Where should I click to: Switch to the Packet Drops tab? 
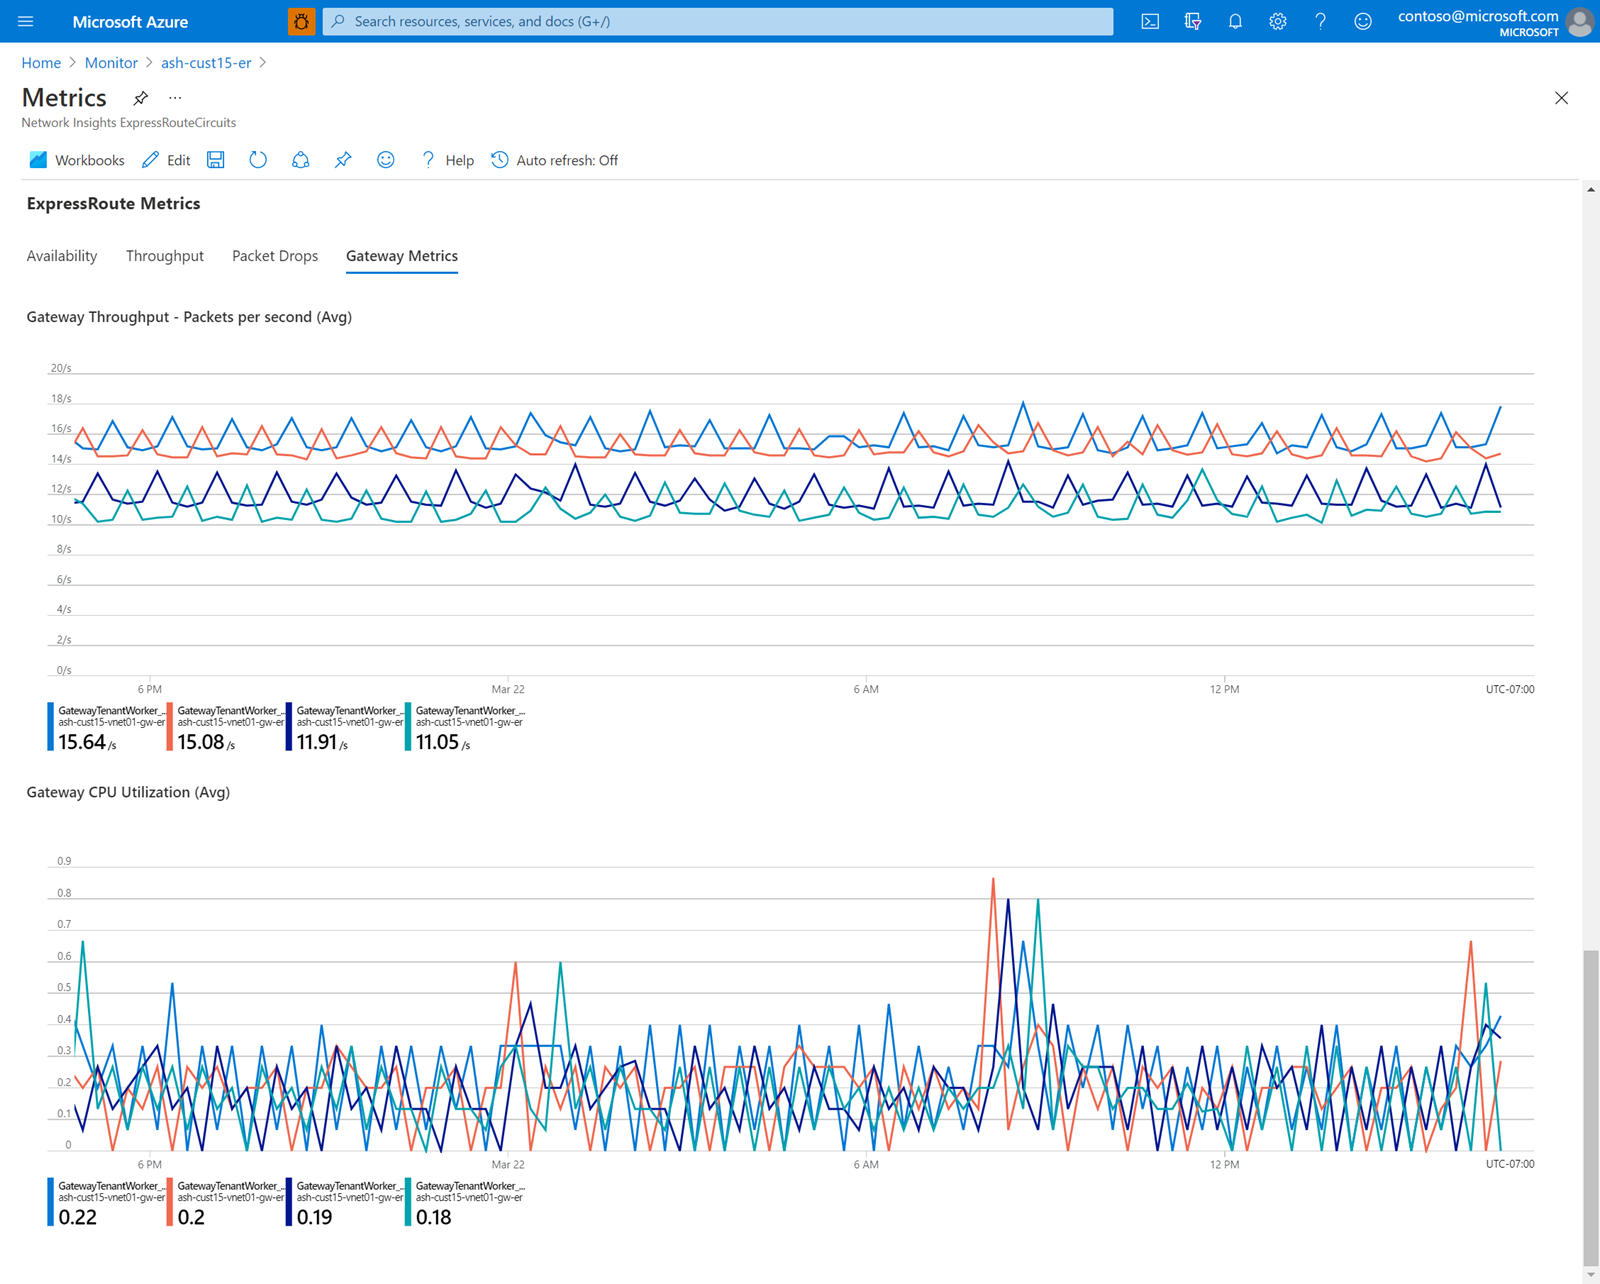(x=275, y=256)
